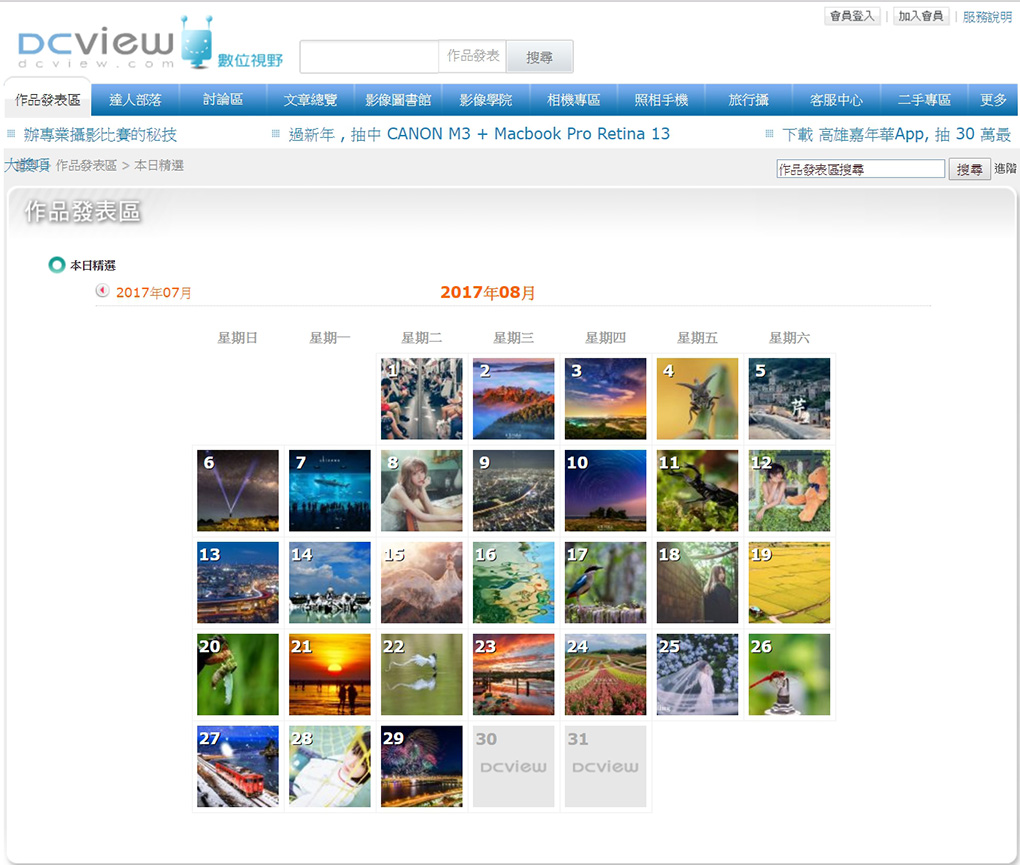Click the previous month arrow icon

102,291
